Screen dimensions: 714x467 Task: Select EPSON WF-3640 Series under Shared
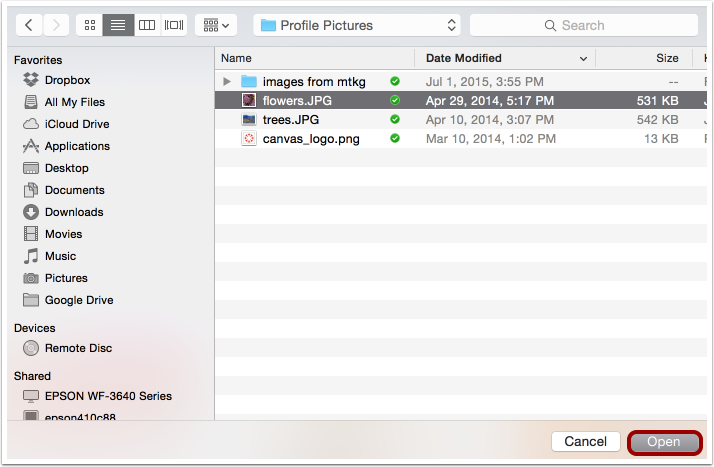(x=108, y=396)
